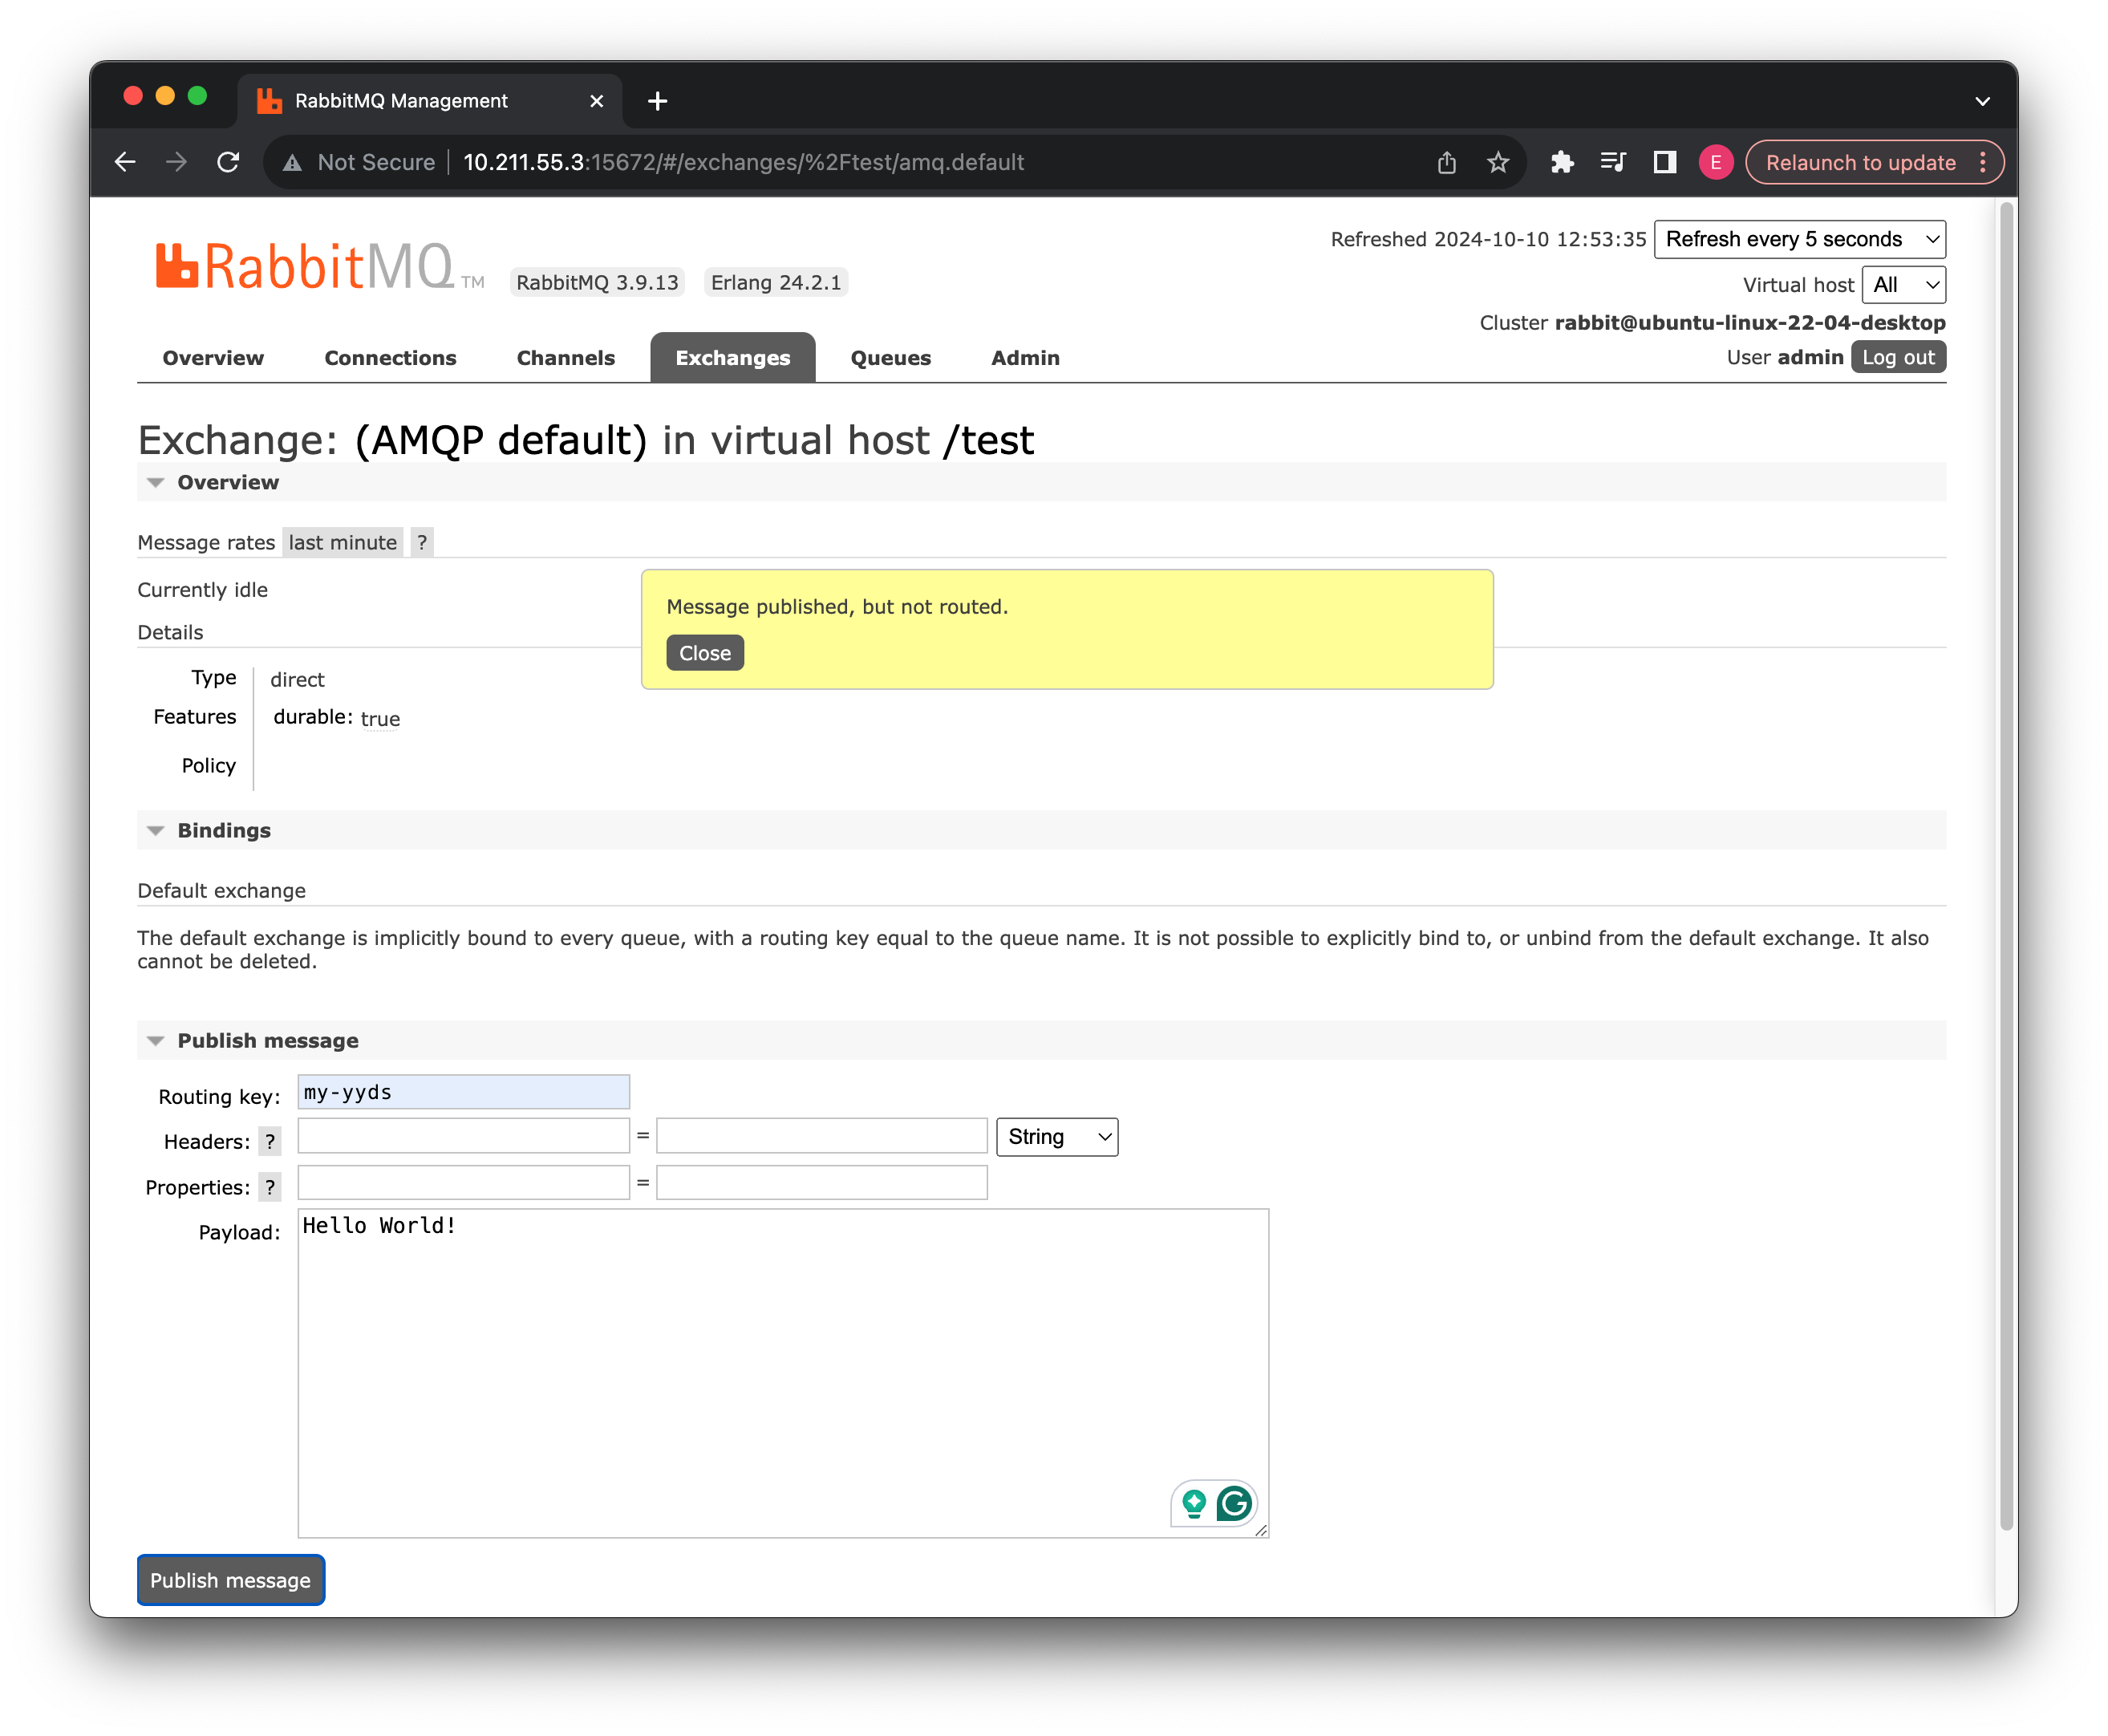The width and height of the screenshot is (2108, 1736).
Task: Switch to the Queues tab
Action: pos(890,358)
